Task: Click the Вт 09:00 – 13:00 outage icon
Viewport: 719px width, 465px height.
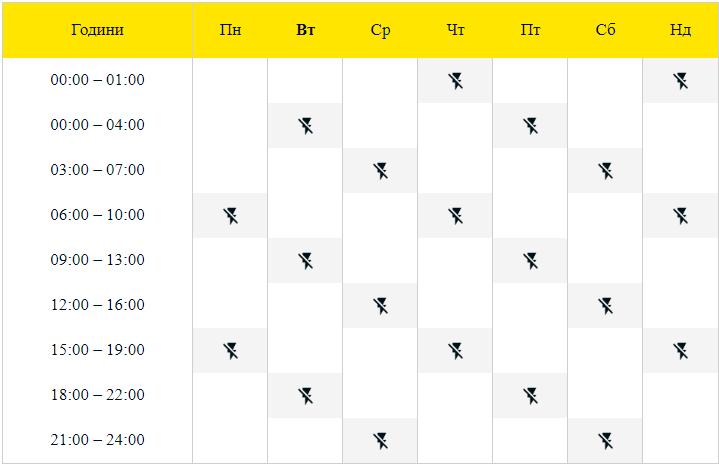Action: point(305,261)
